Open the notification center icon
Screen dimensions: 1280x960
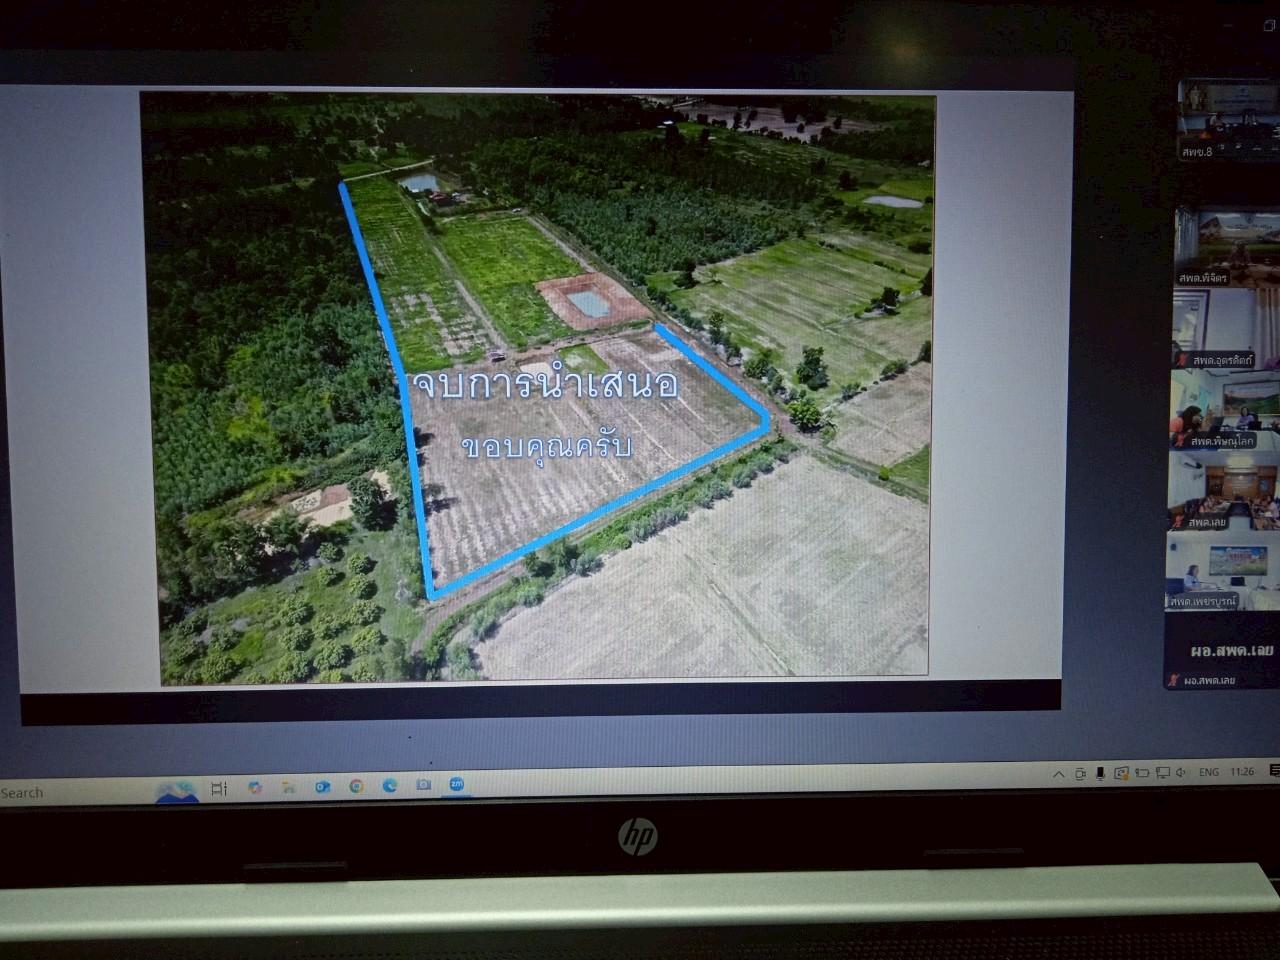coord(1274,771)
